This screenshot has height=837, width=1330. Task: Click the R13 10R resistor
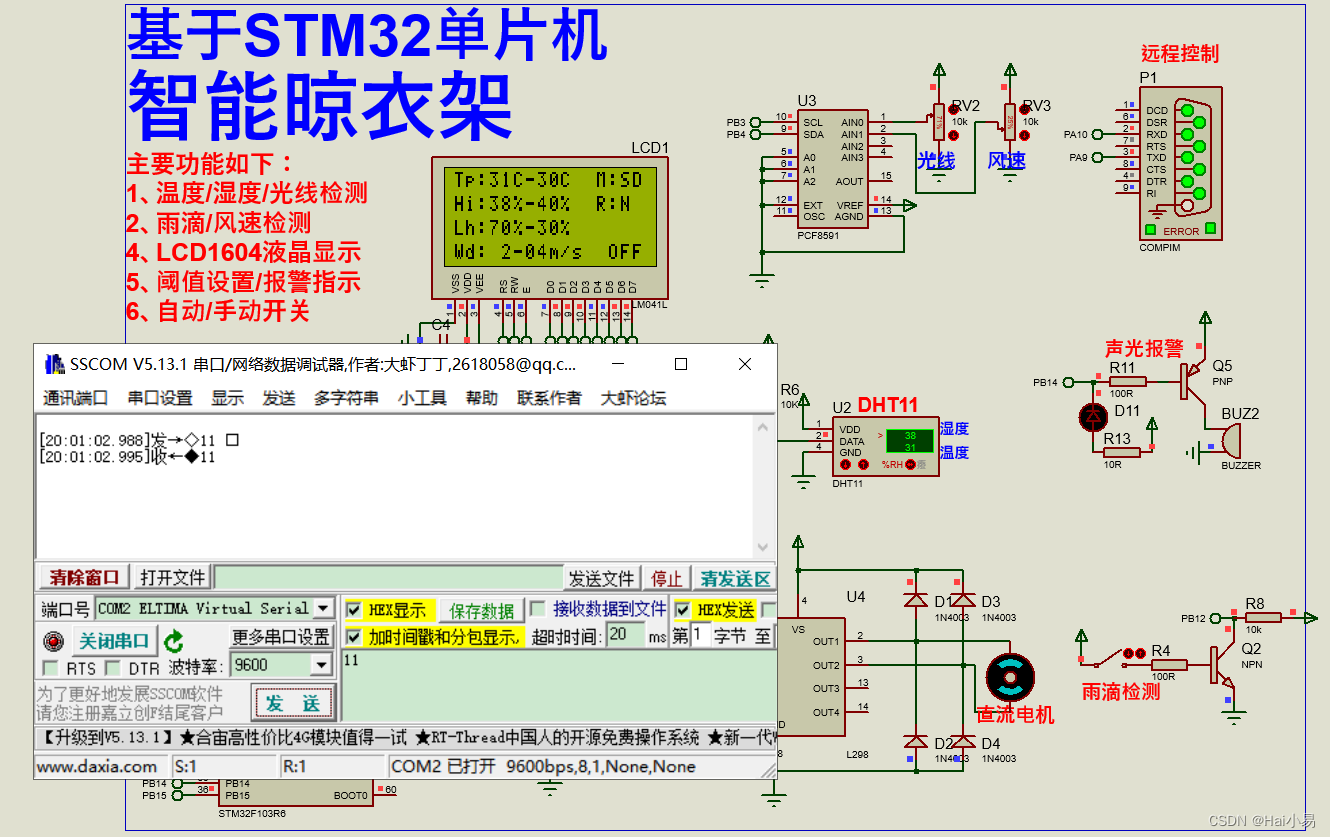1122,451
